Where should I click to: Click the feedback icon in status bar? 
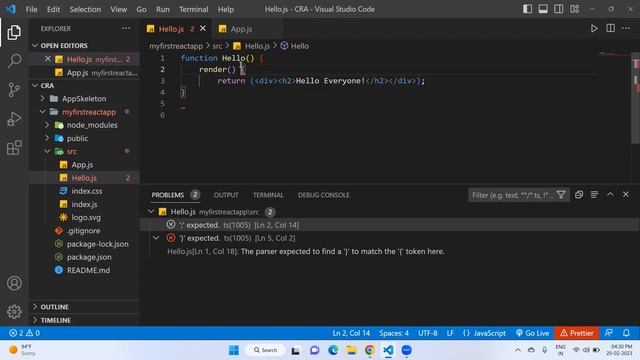(609, 333)
